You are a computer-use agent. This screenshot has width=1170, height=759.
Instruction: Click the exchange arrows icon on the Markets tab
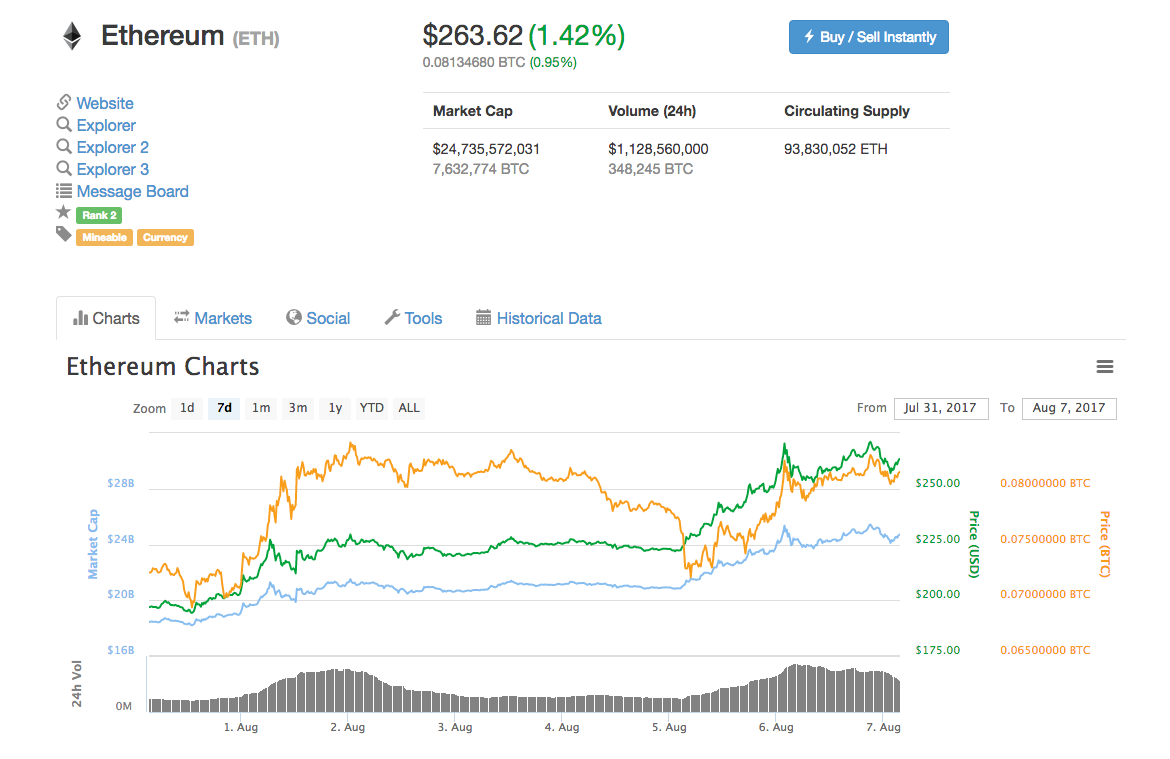coord(181,317)
